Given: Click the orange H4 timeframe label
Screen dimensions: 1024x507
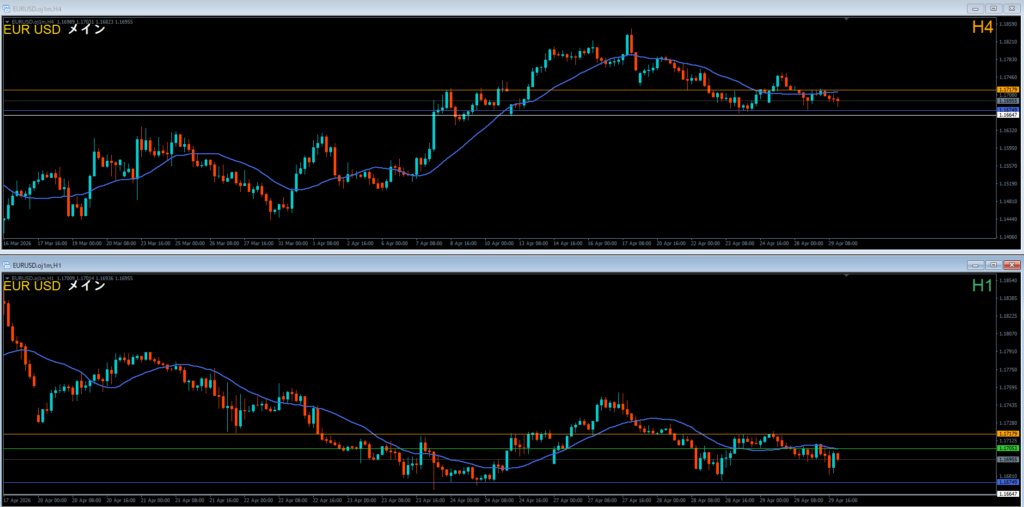Looking at the screenshot, I should 982,28.
